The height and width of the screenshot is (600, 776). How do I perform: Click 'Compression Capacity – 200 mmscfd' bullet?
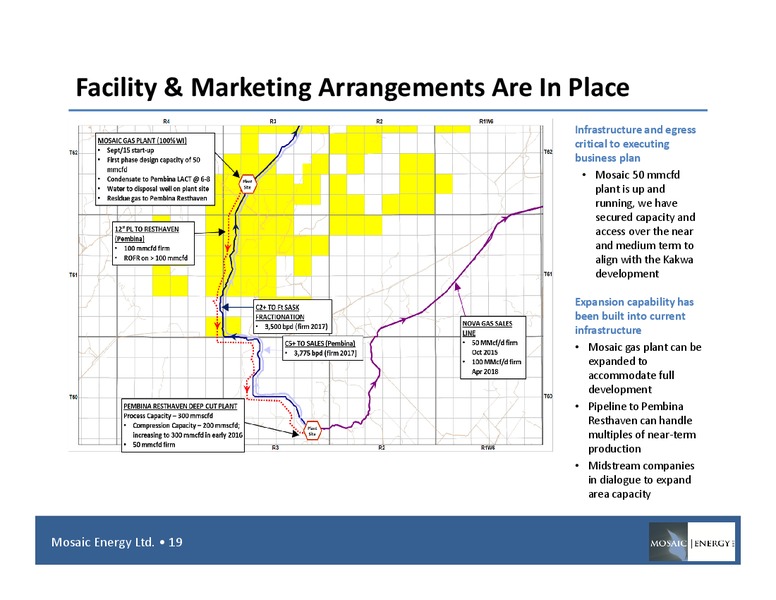187,430
